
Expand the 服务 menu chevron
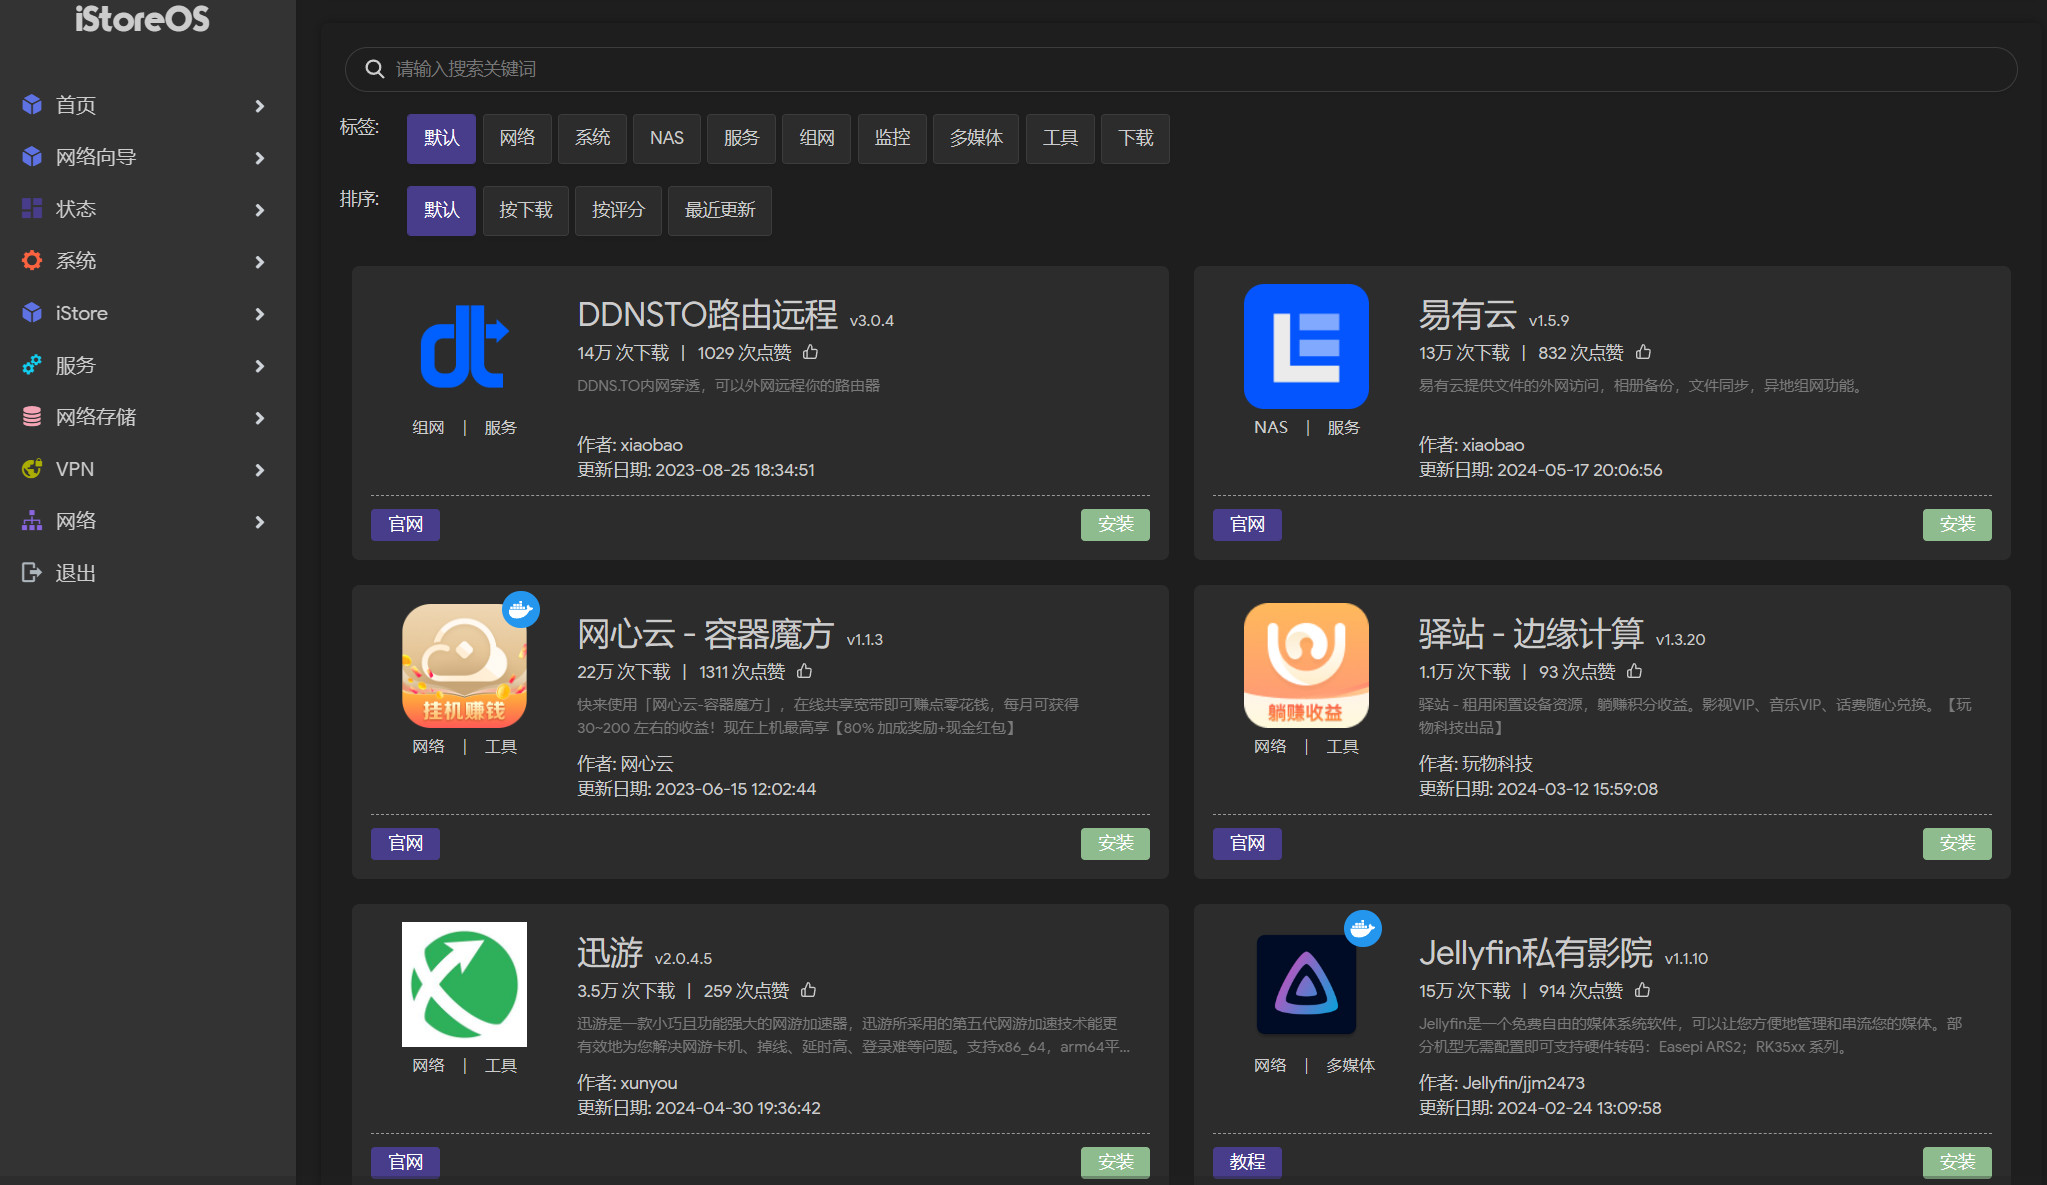pos(260,366)
